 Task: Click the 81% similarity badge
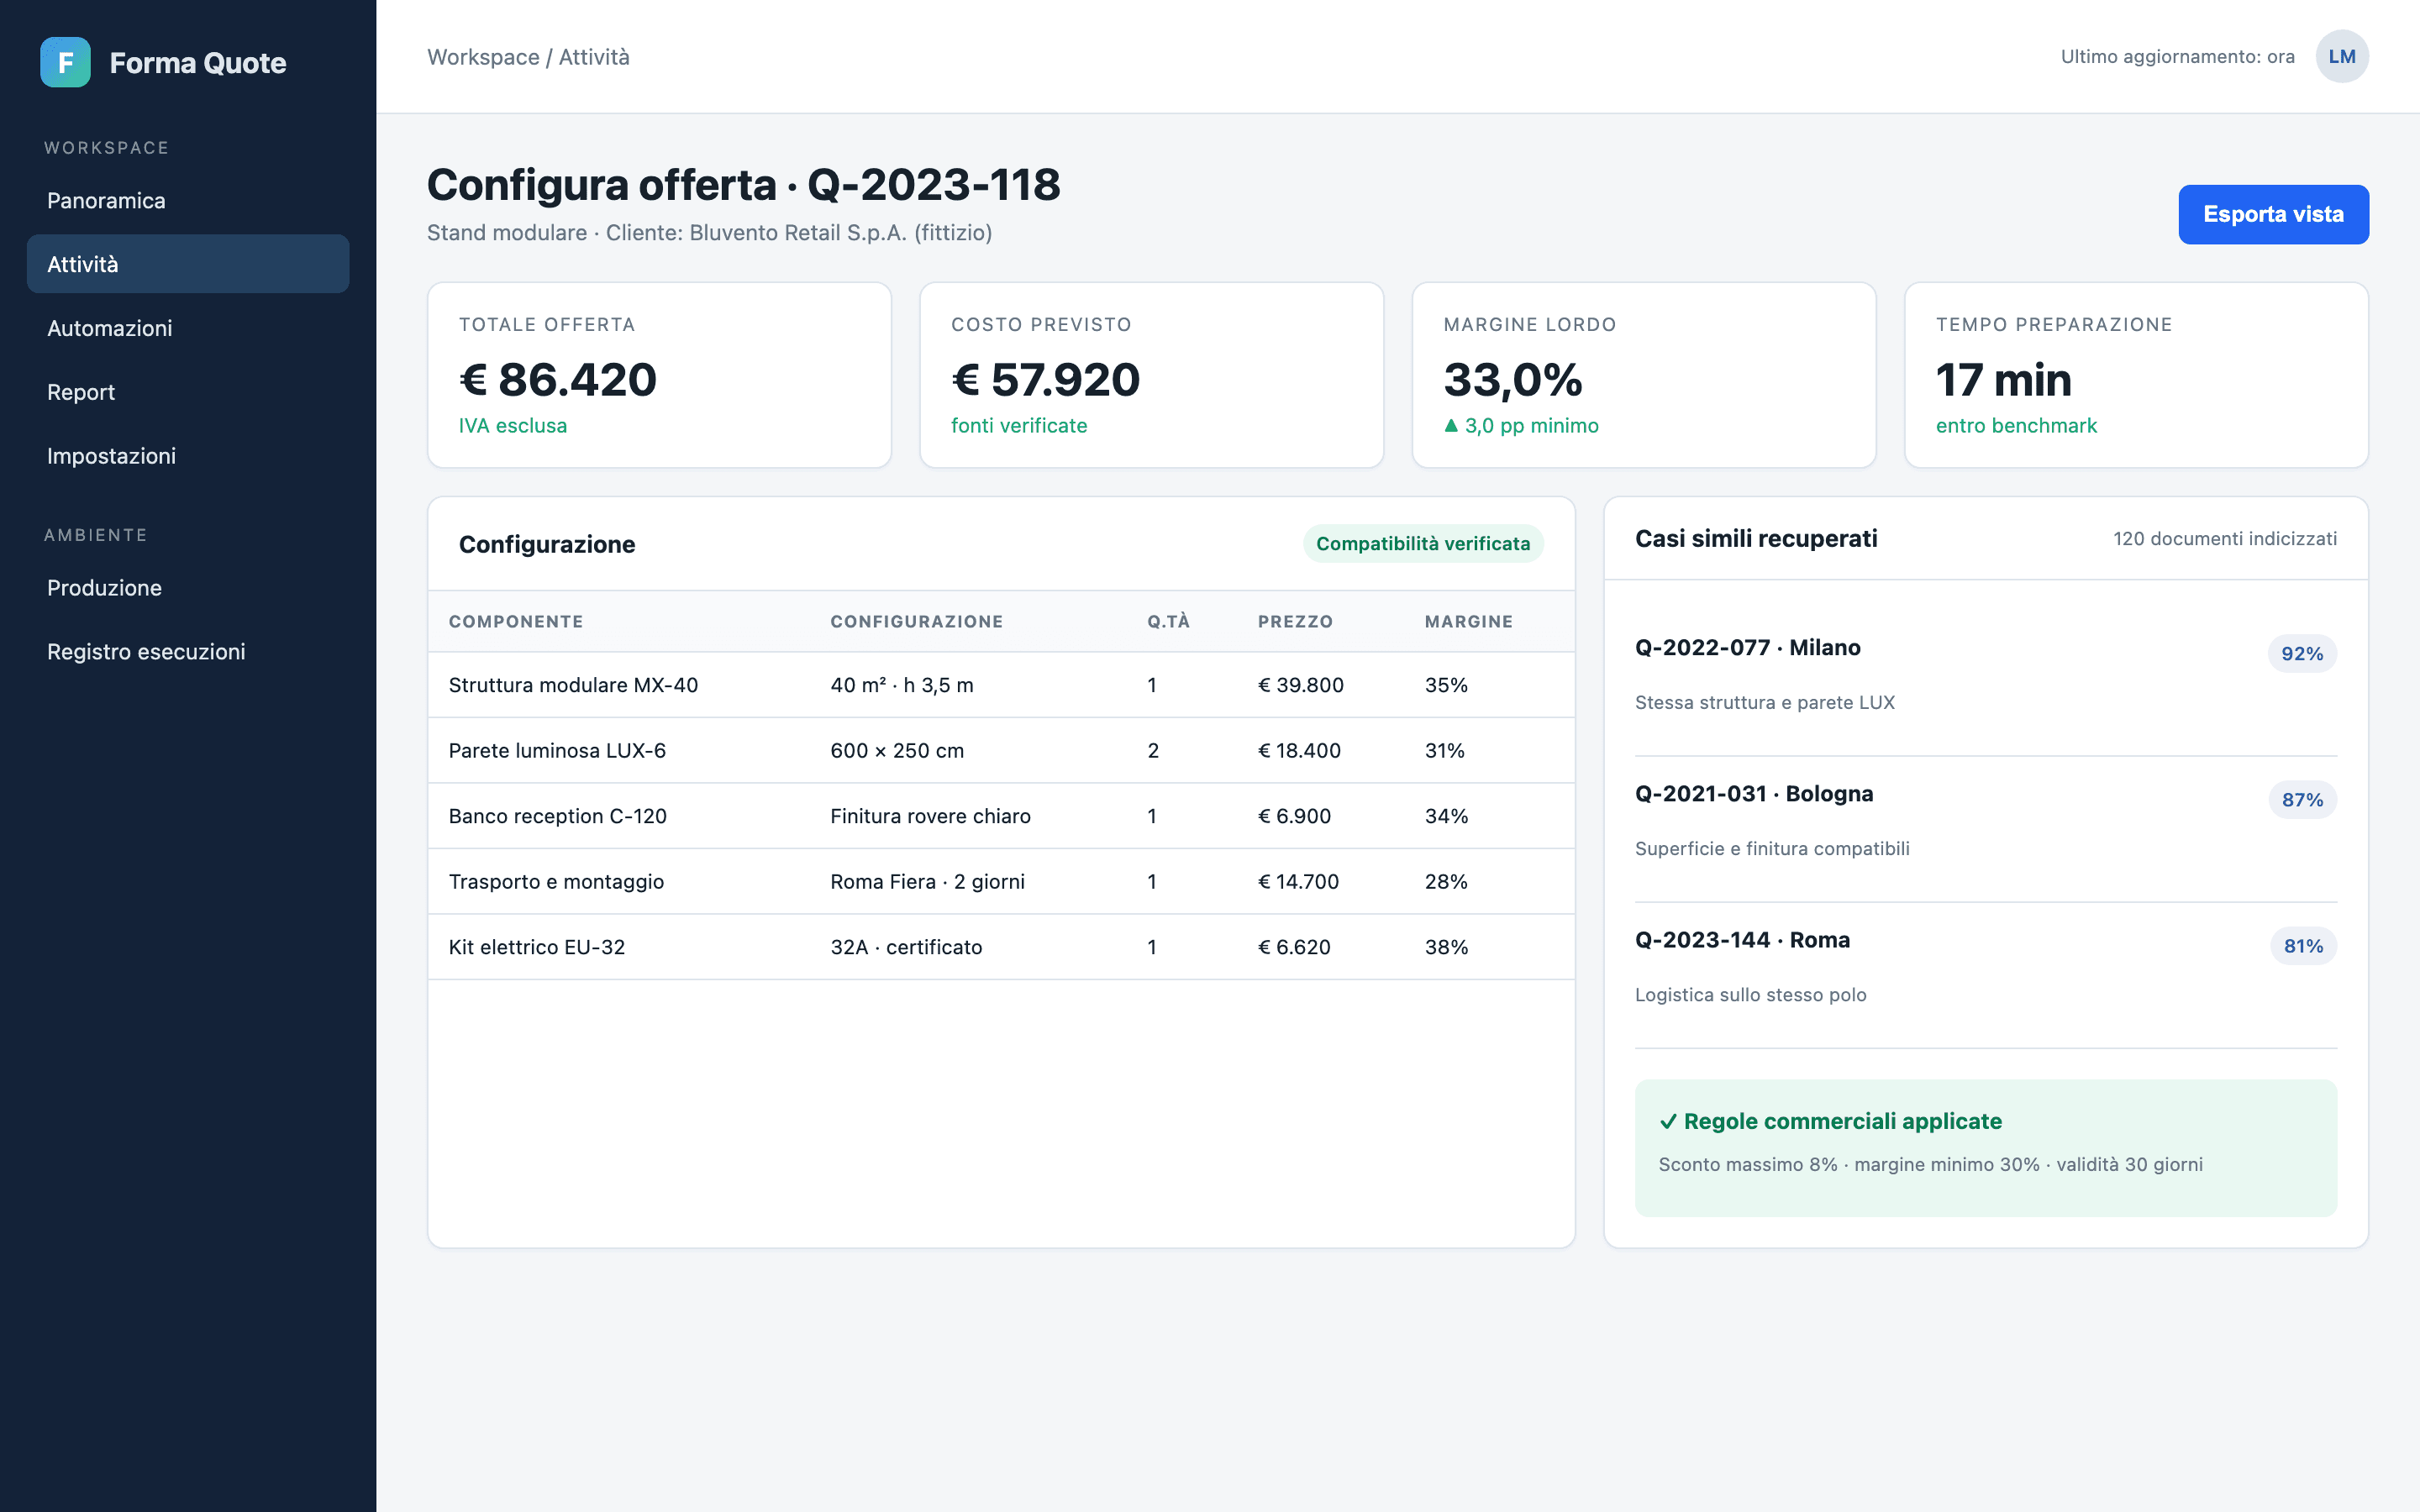coord(2303,946)
